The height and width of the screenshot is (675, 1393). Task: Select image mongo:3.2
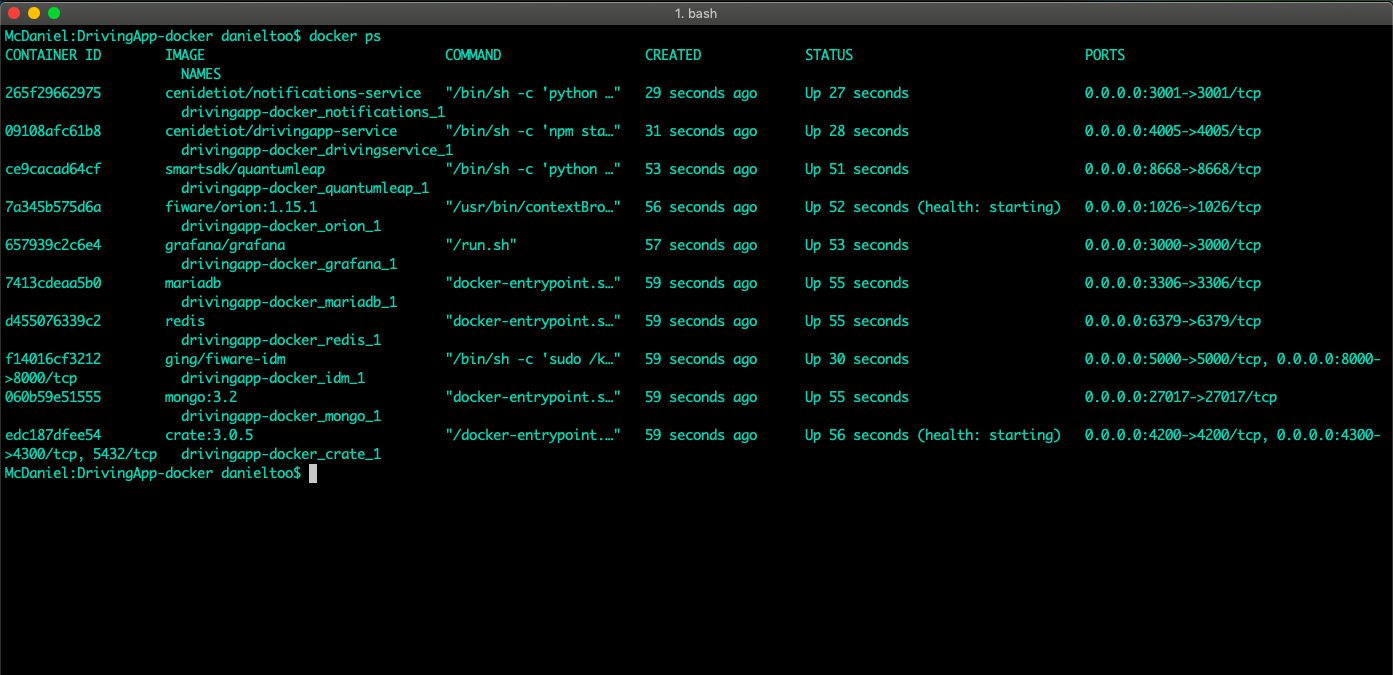tap(201, 397)
